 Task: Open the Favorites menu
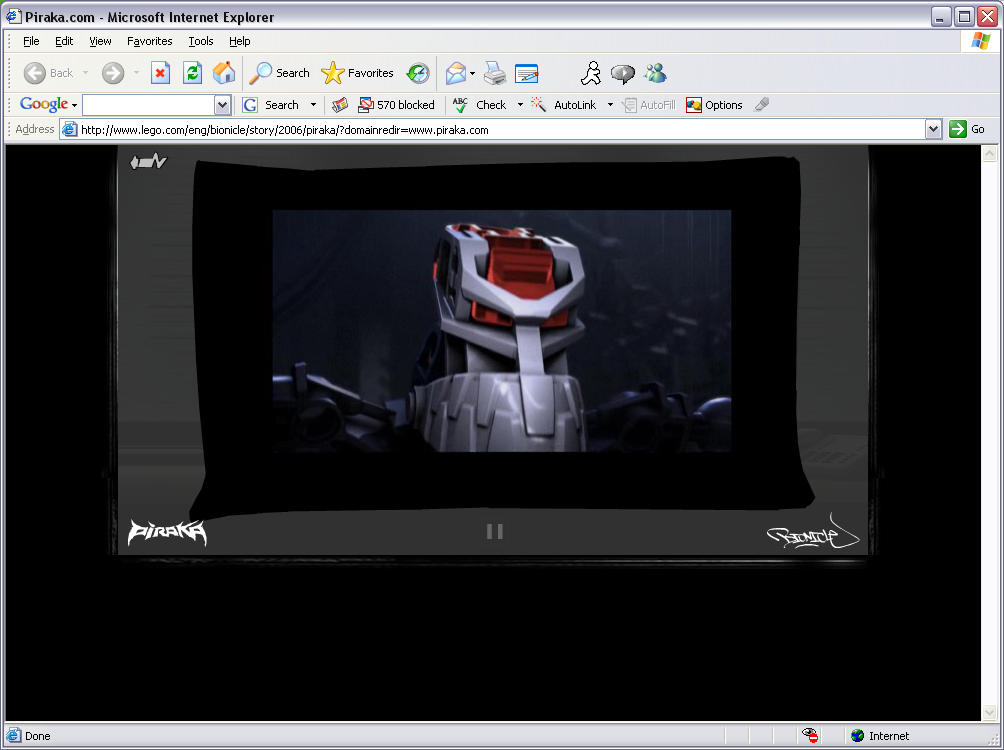[149, 41]
